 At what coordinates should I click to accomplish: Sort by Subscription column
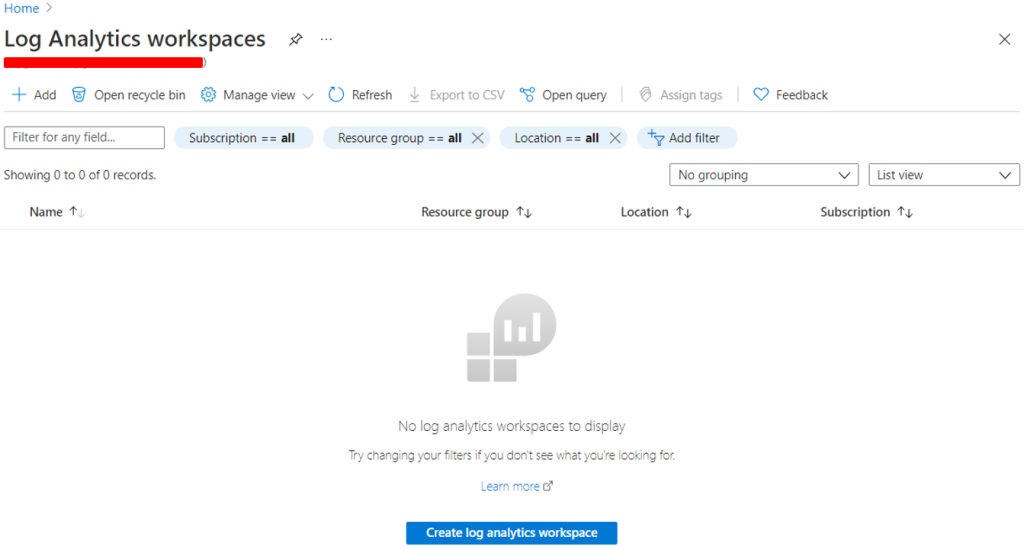coord(866,212)
